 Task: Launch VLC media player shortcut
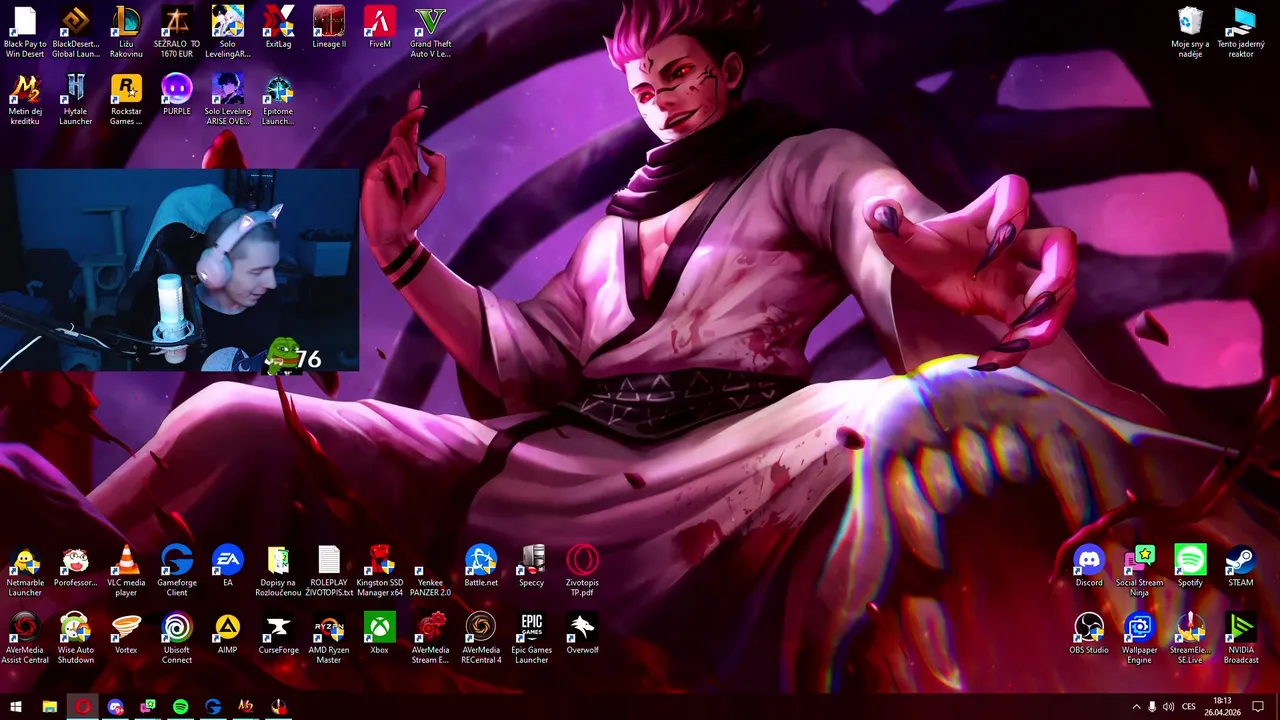pos(126,572)
